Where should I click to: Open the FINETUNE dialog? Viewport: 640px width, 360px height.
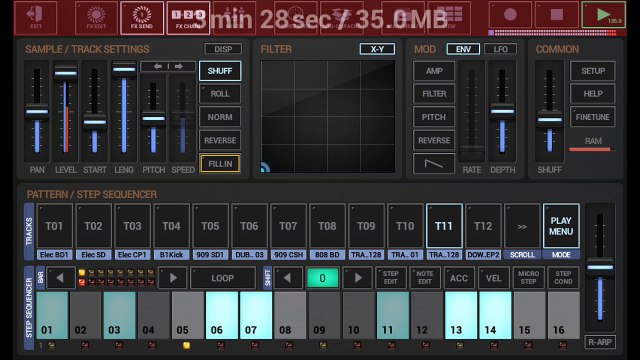[593, 117]
